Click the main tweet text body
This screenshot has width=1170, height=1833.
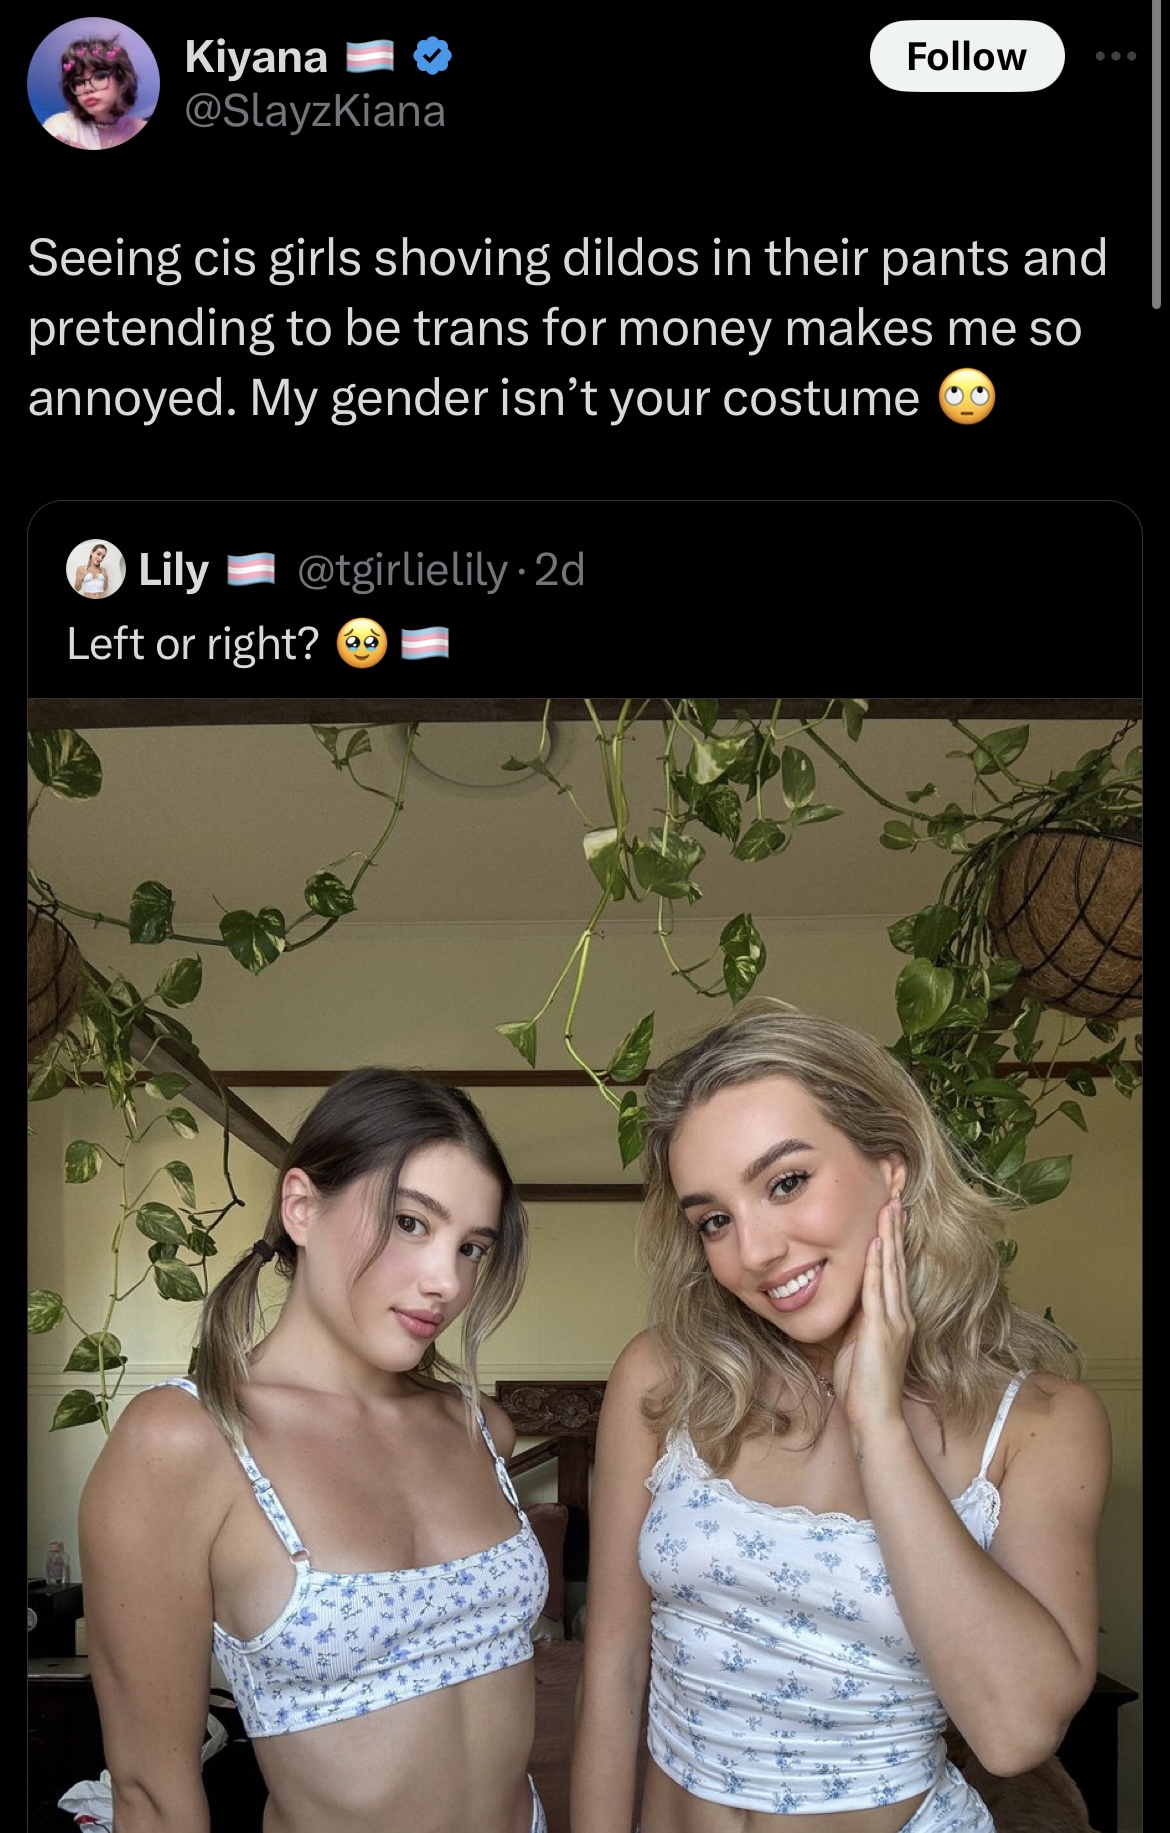click(568, 328)
